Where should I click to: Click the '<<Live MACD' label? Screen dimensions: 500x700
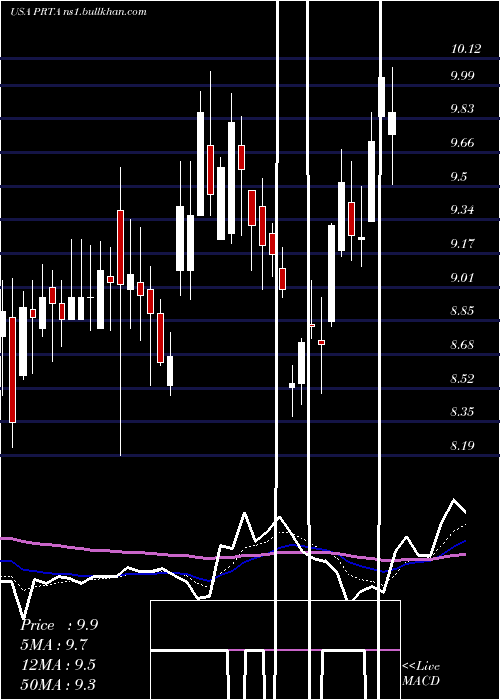[x=421, y=673]
